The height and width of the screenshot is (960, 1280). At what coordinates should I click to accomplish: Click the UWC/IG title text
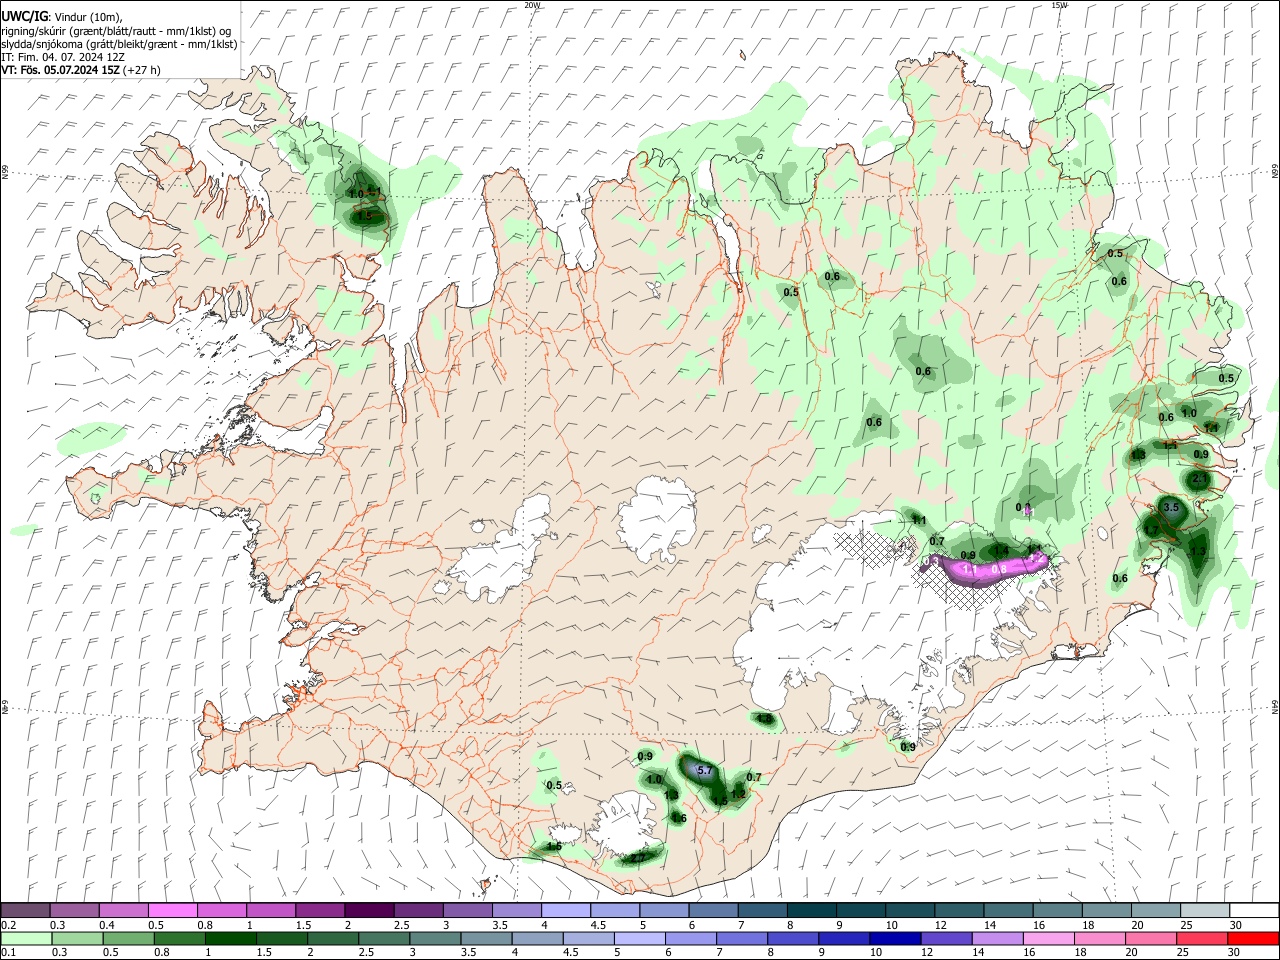[x=24, y=16]
